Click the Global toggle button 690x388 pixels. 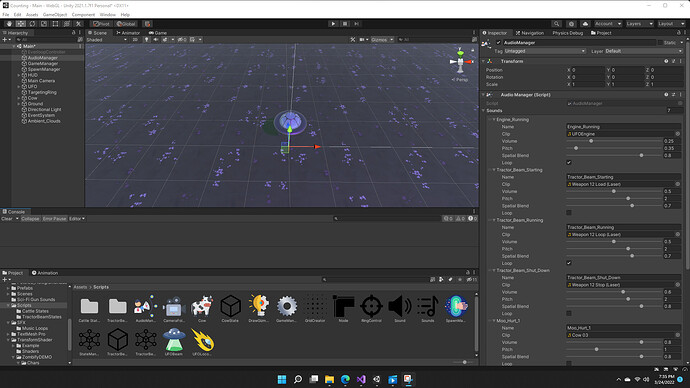(x=126, y=24)
